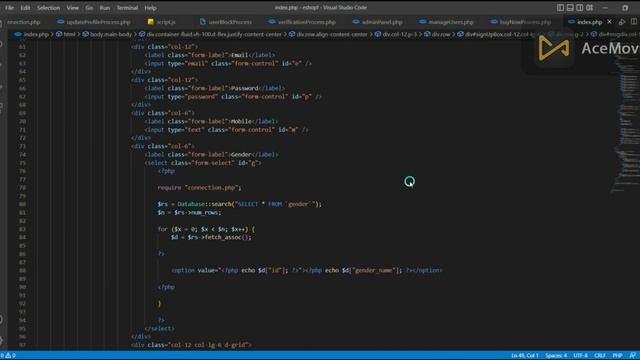Open the index.php breadcrumb

click(32, 34)
